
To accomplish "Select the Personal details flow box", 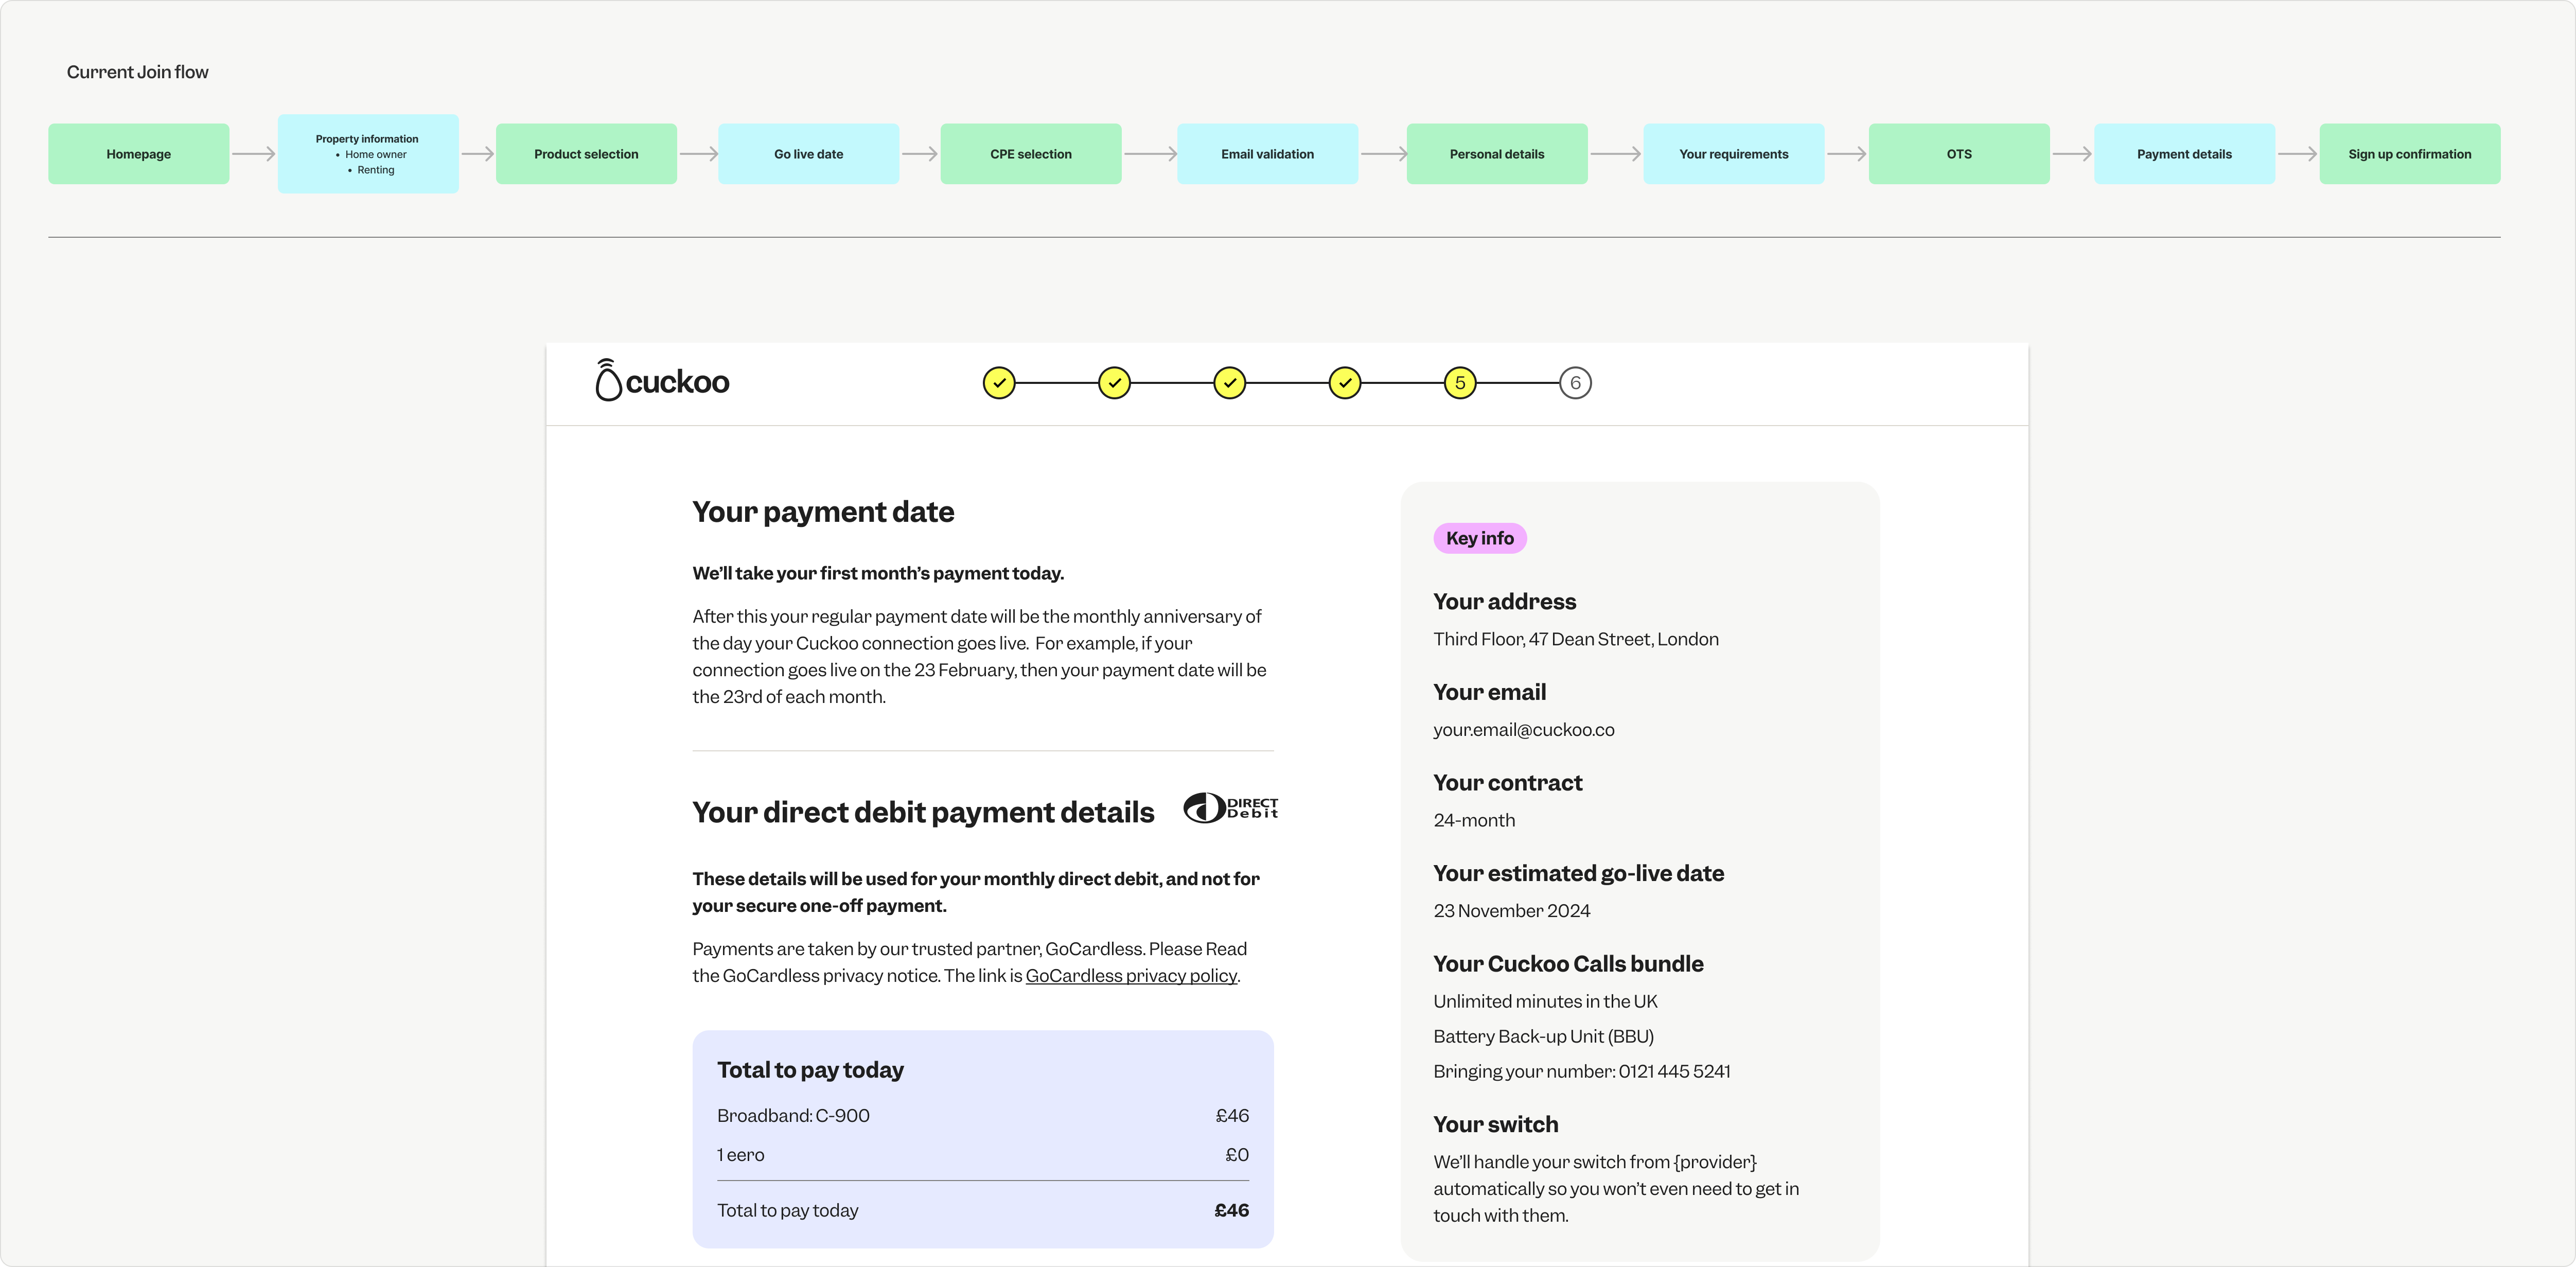I will 1496,154.
